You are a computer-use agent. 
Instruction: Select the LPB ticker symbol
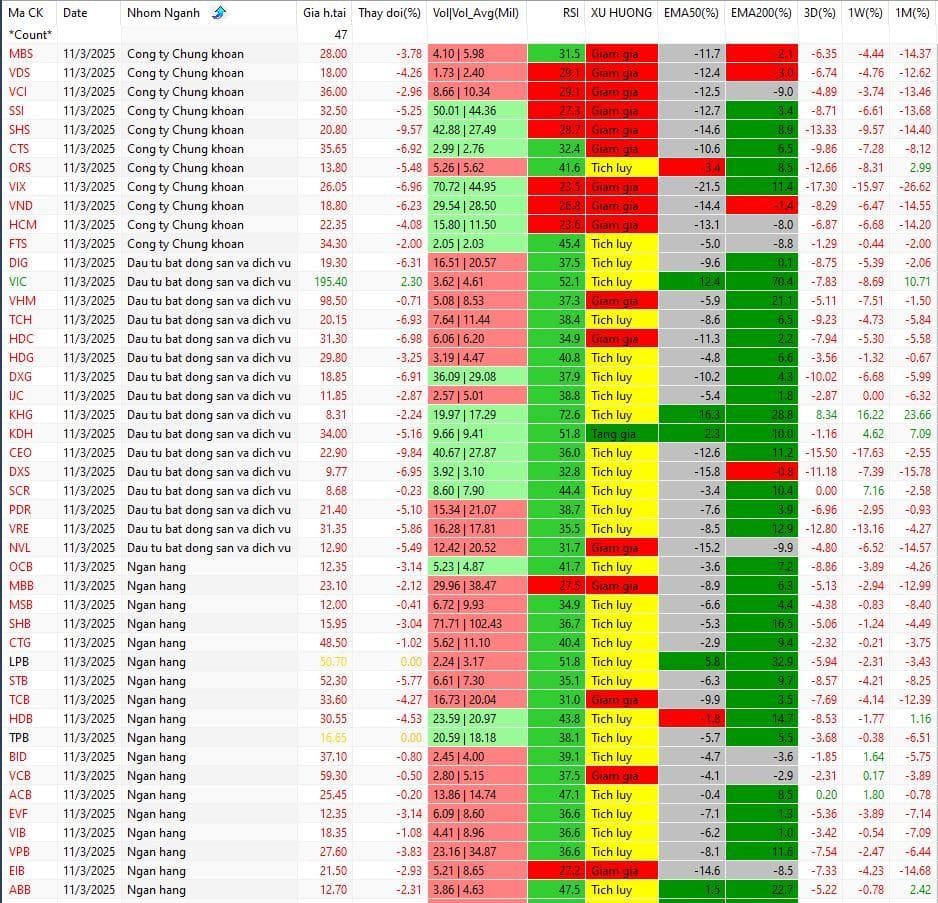[19, 662]
